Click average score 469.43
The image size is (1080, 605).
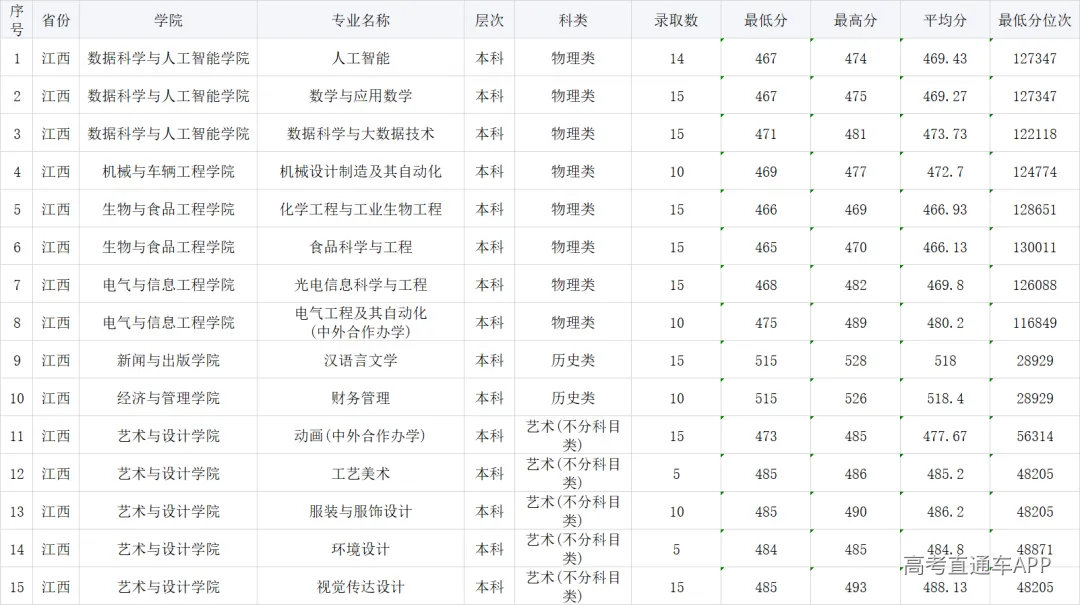click(x=945, y=59)
